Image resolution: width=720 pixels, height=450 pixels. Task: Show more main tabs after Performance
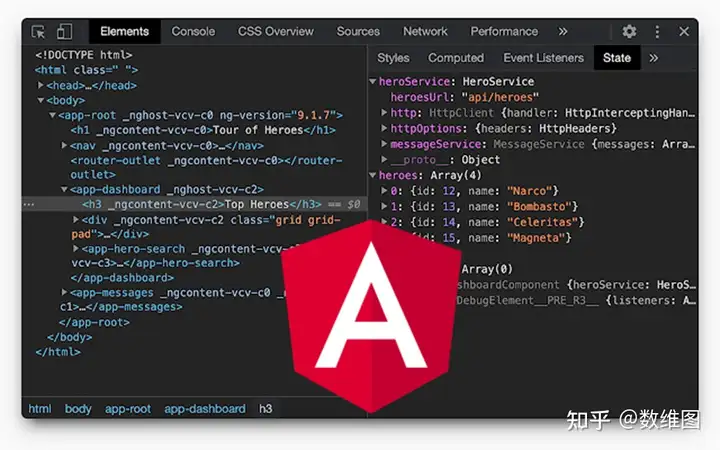[562, 32]
